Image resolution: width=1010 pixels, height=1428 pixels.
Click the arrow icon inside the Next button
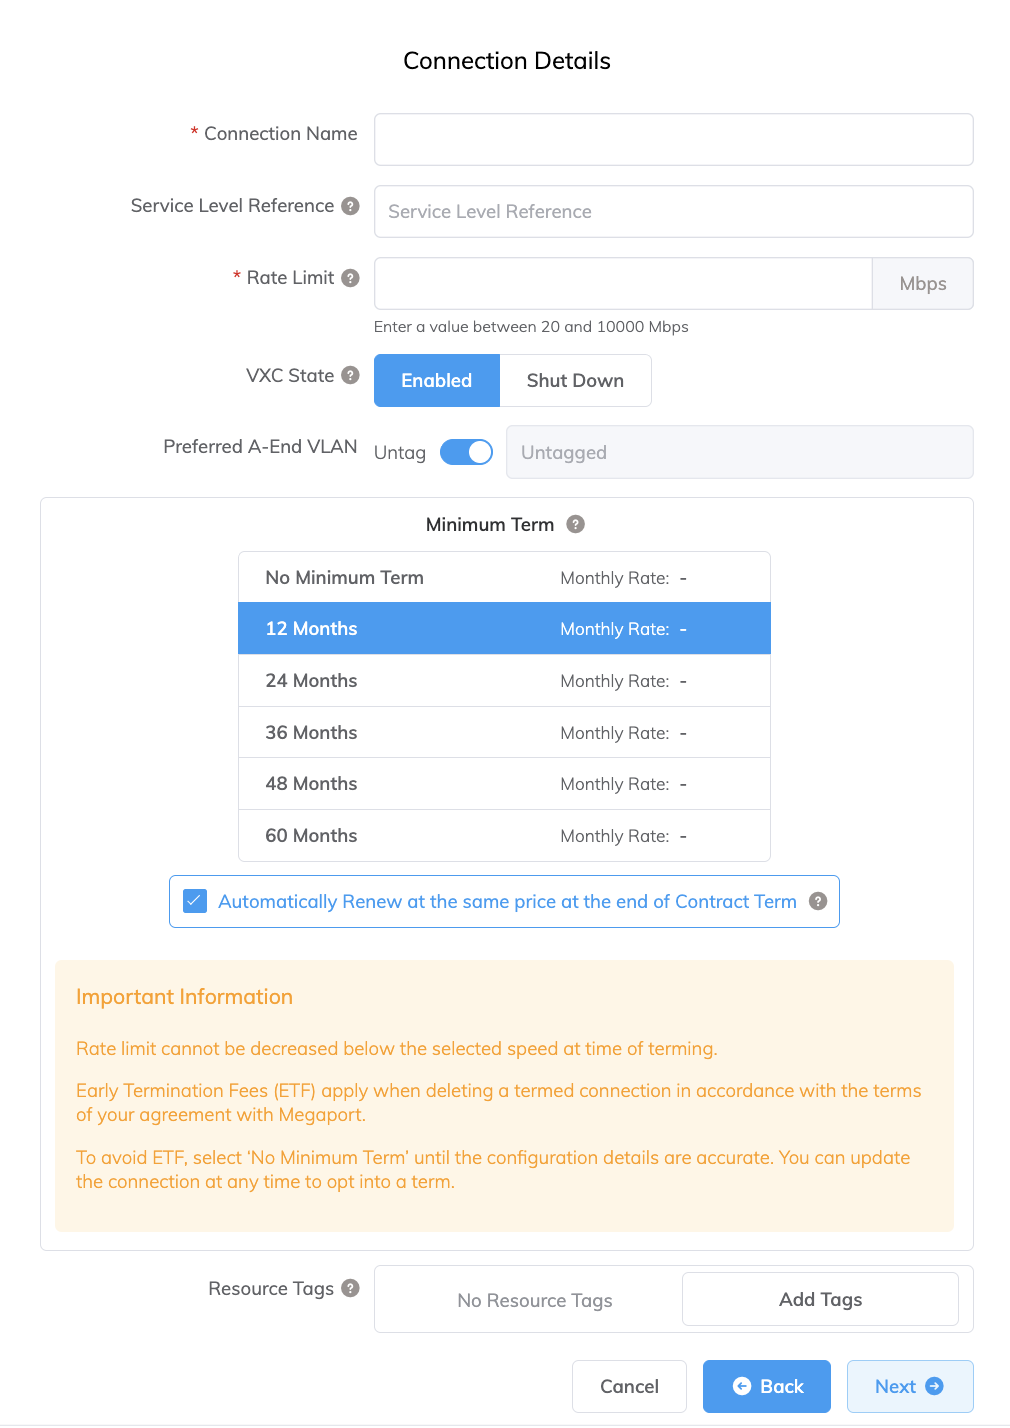pyautogui.click(x=934, y=1386)
